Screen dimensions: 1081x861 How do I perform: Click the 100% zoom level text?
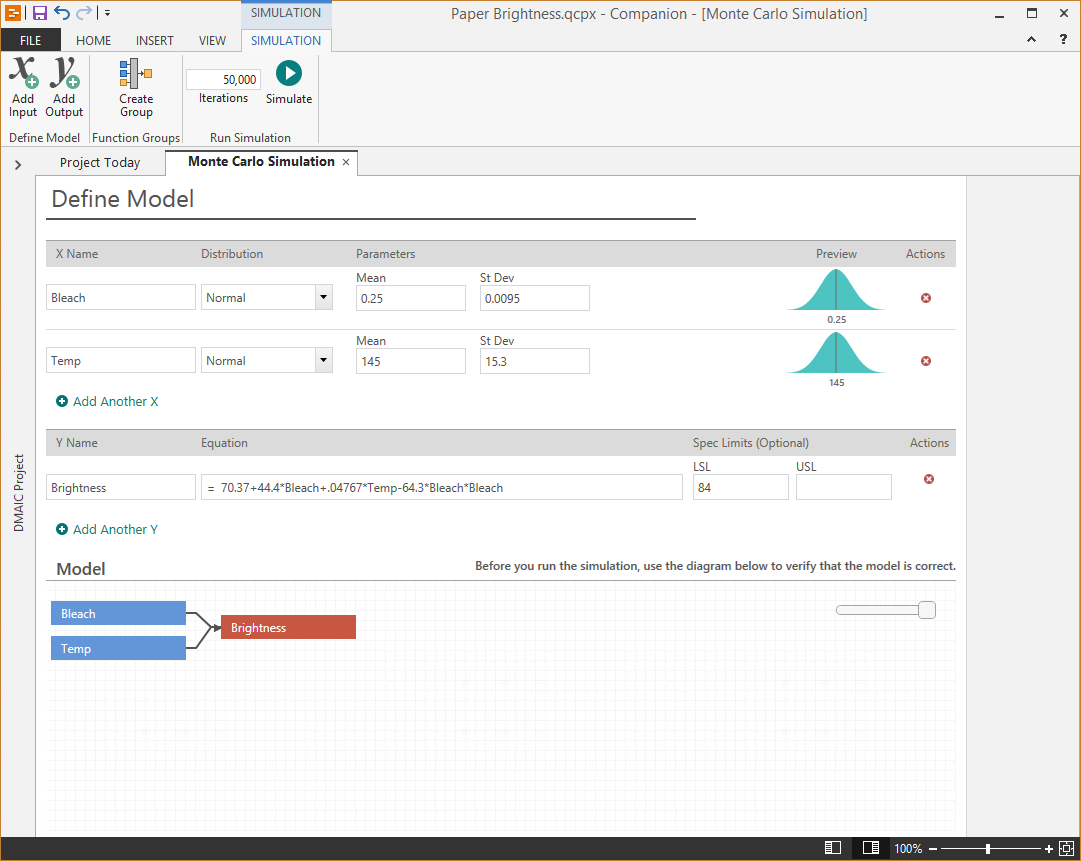pyautogui.click(x=908, y=849)
